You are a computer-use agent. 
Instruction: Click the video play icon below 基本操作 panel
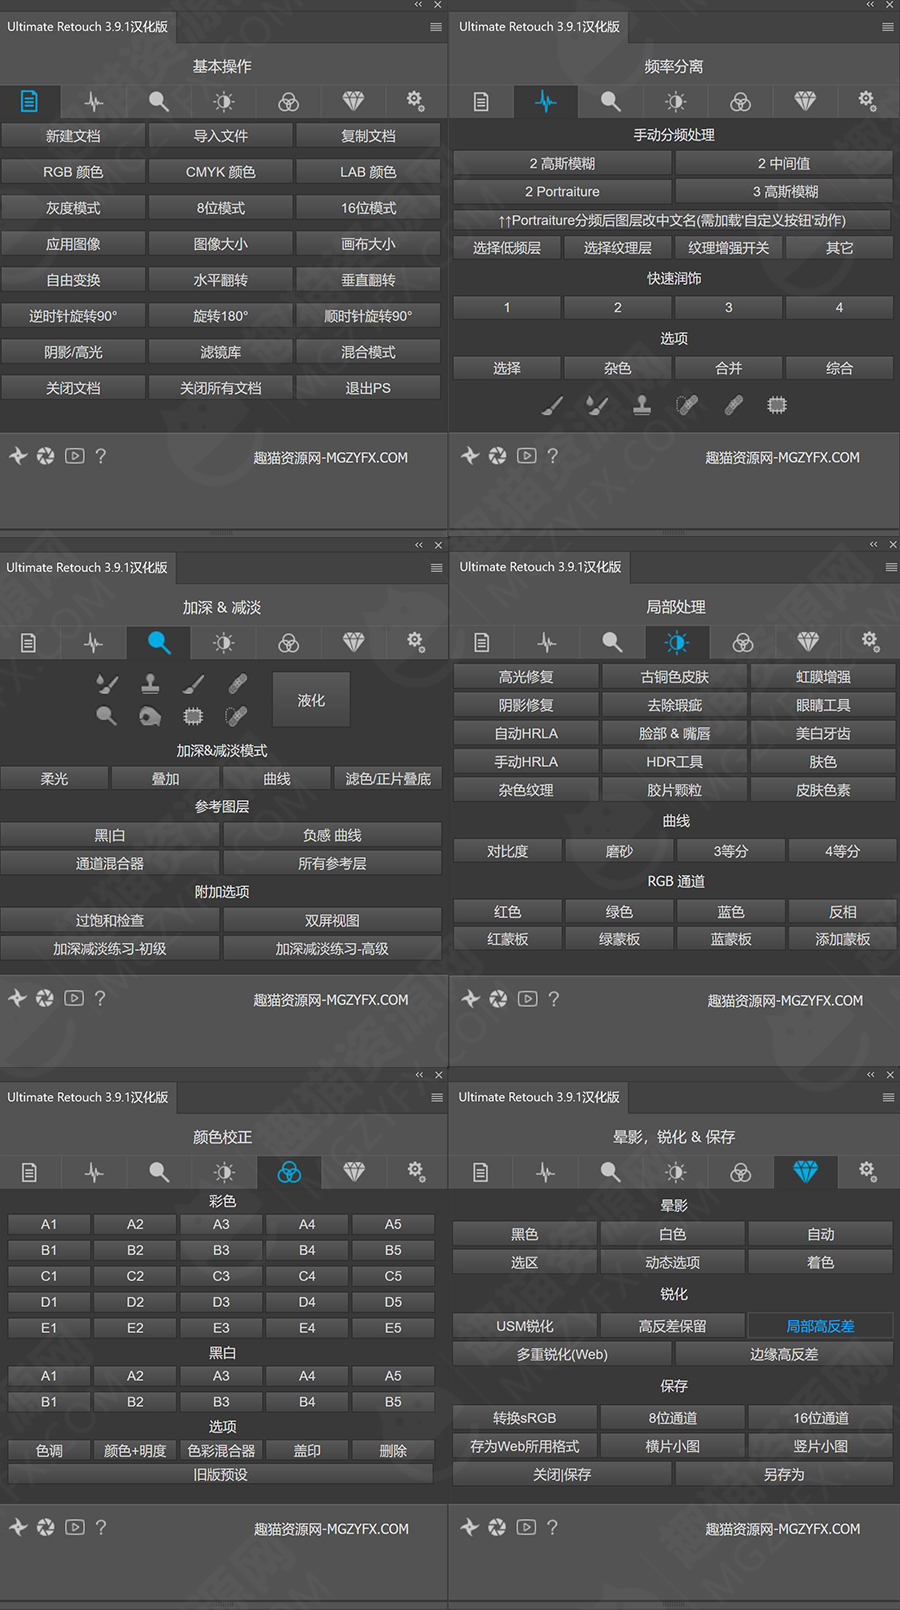pos(75,456)
